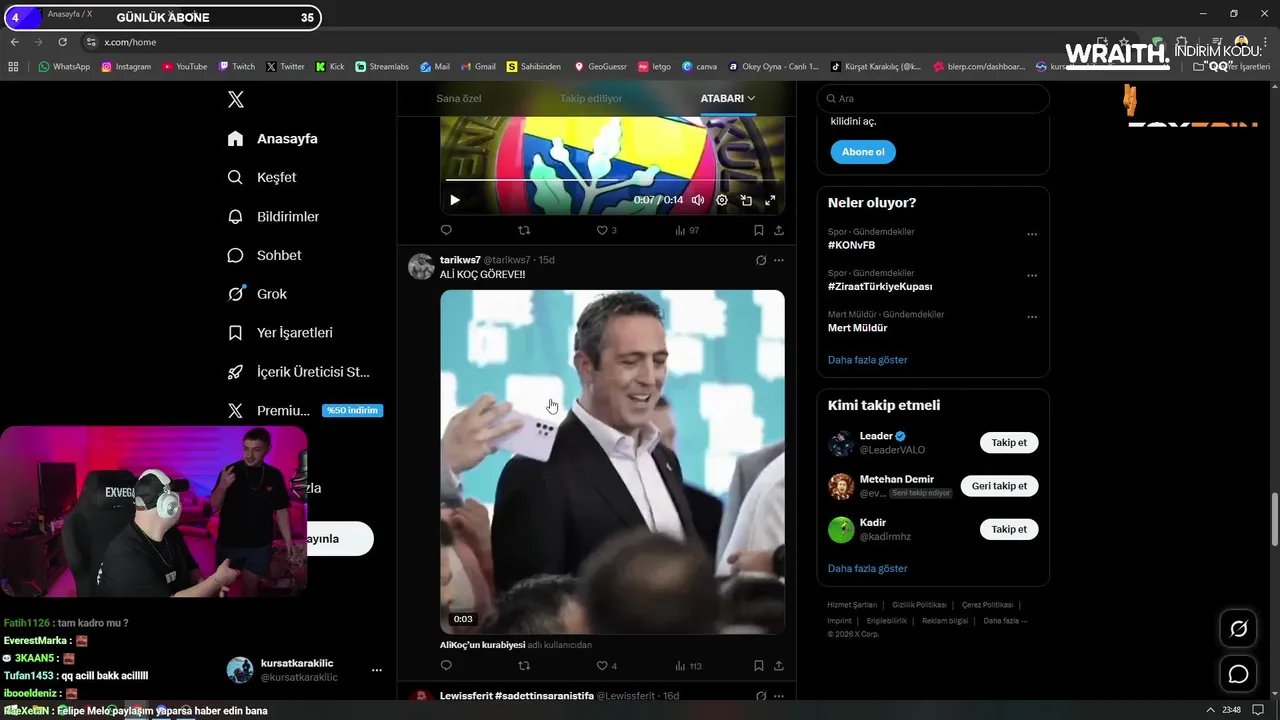Like tarikws7 post with 4 likes
The image size is (1280, 720).
[x=606, y=665]
